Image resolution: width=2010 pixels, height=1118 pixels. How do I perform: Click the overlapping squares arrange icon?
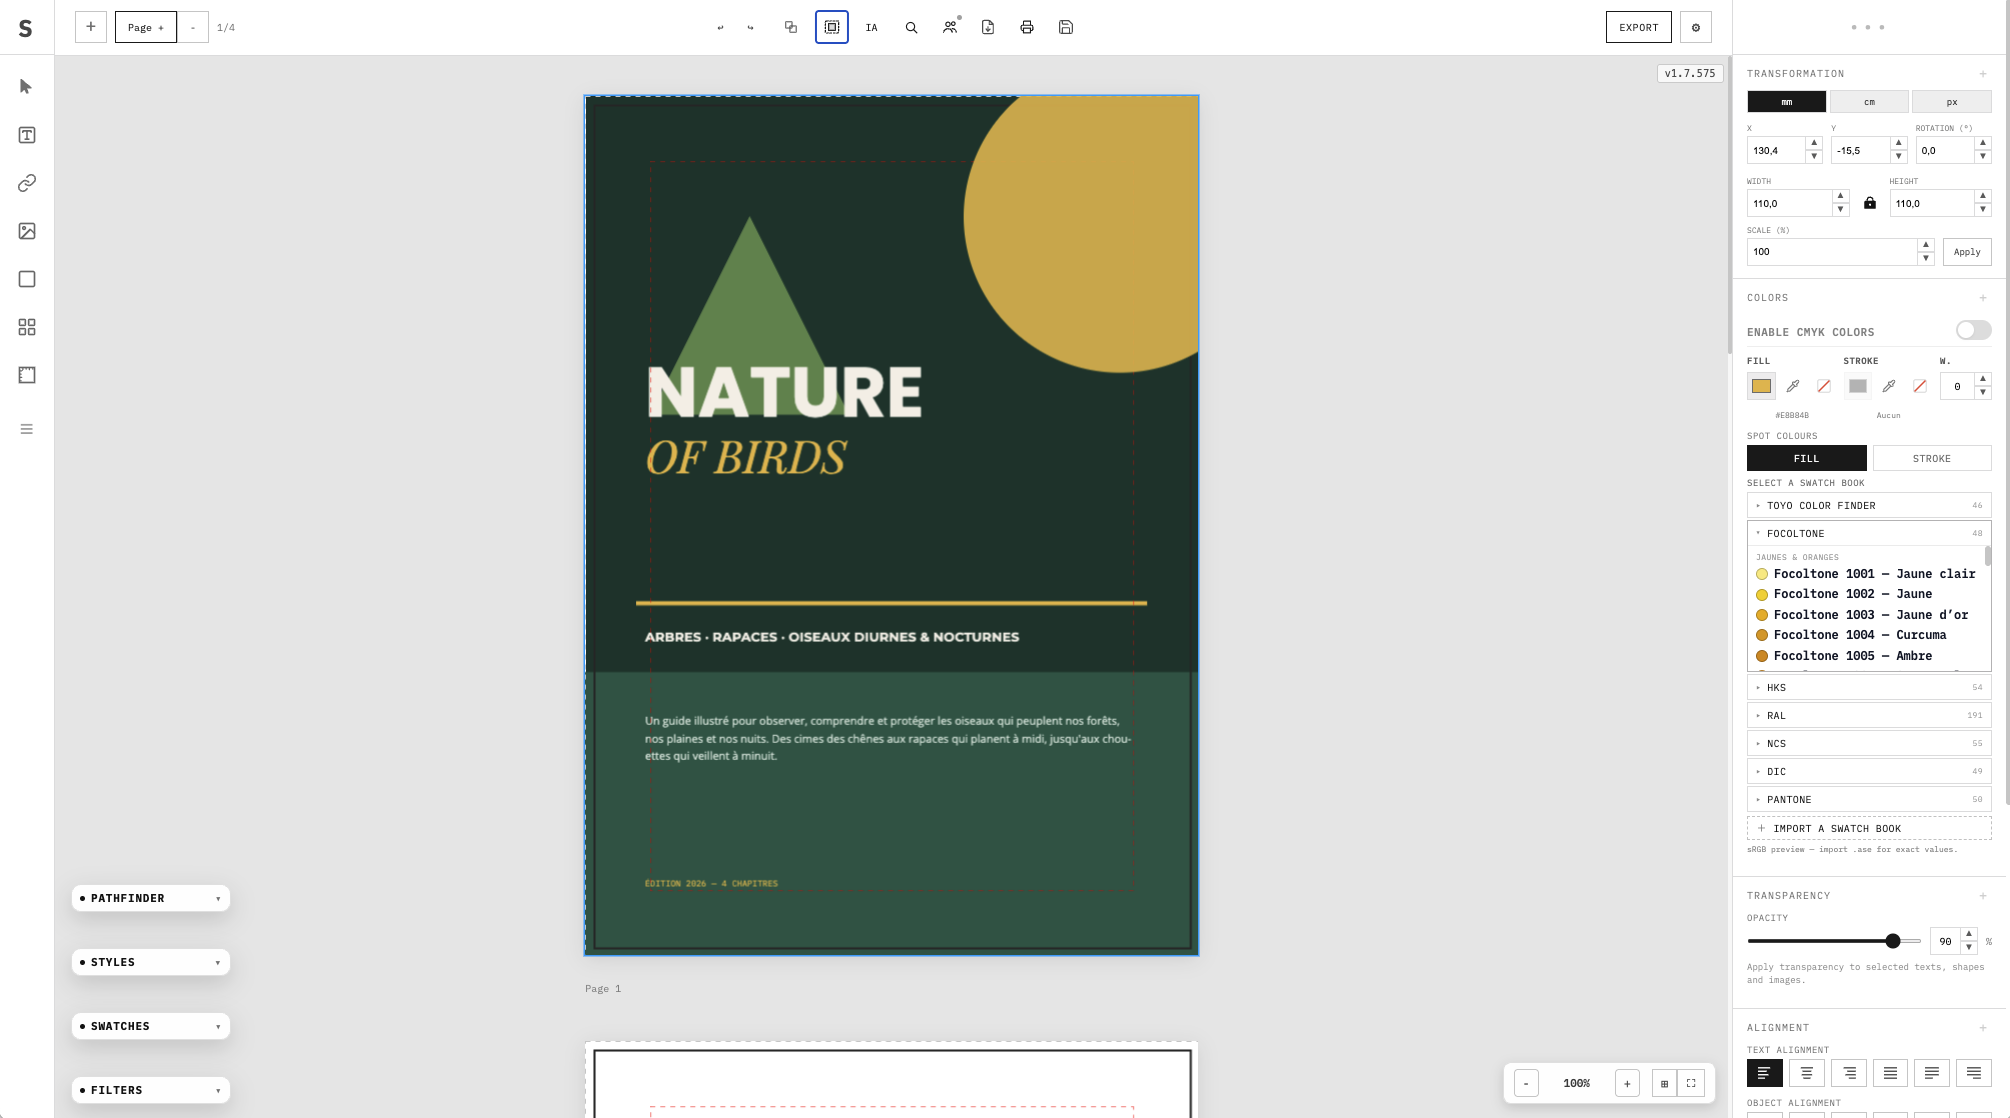pyautogui.click(x=791, y=27)
